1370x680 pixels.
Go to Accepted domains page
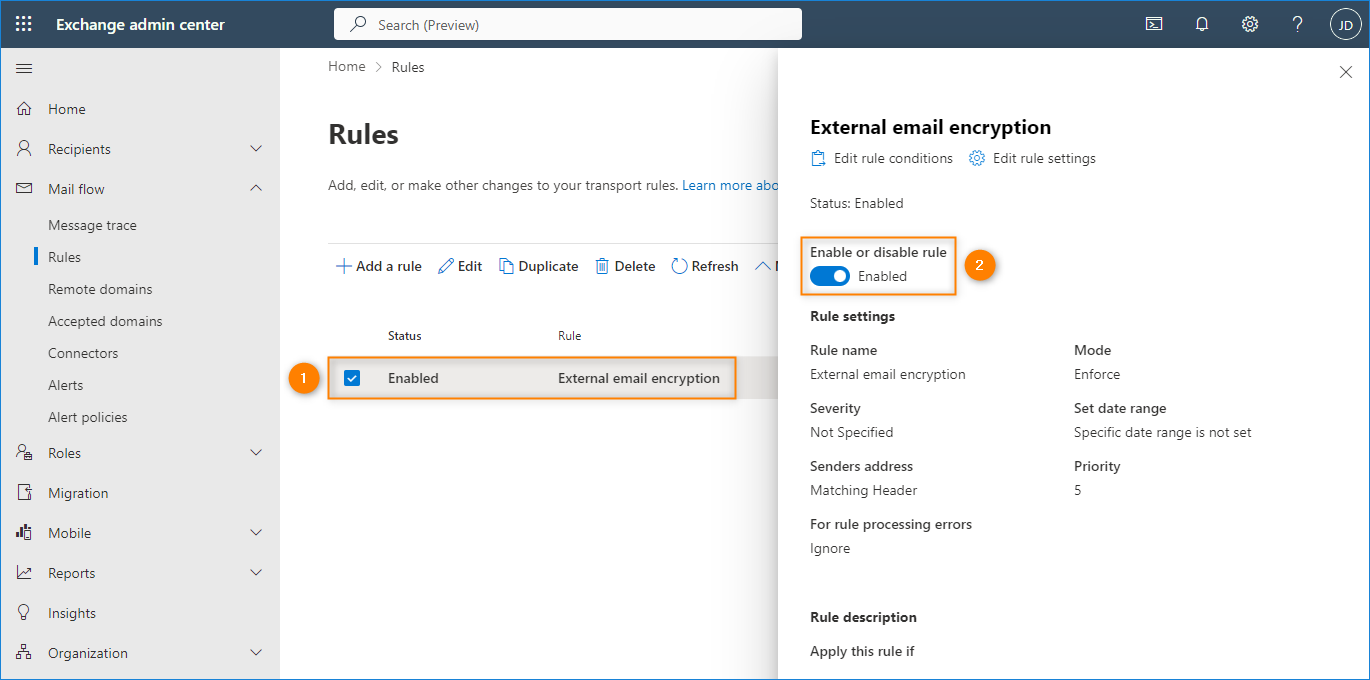coord(105,321)
